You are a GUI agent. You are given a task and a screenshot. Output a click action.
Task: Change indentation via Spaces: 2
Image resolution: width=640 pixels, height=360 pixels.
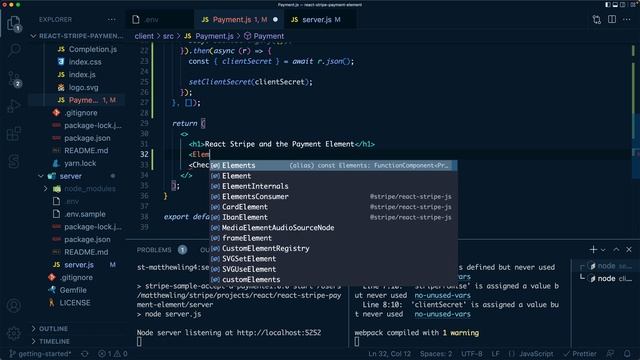(x=436, y=354)
